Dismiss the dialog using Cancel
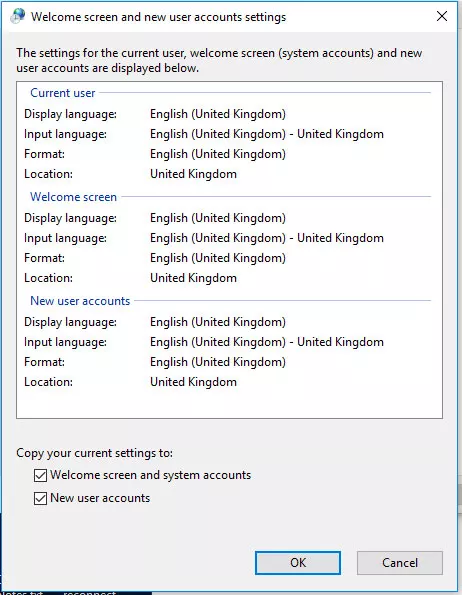This screenshot has width=462, height=595. 400,563
